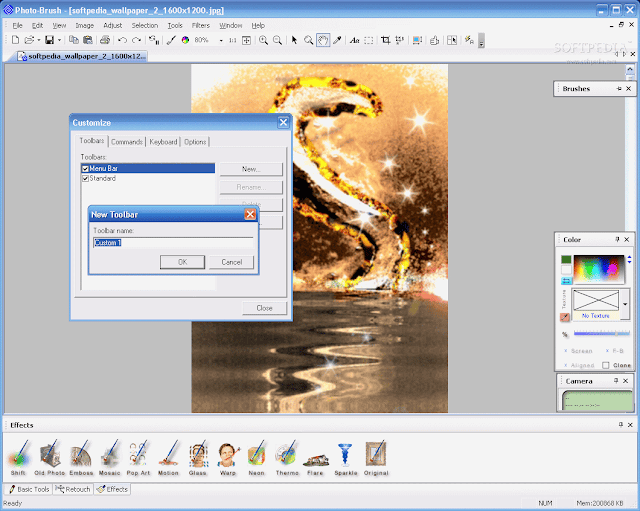Expand the Save button dropdown arrow

59,40
